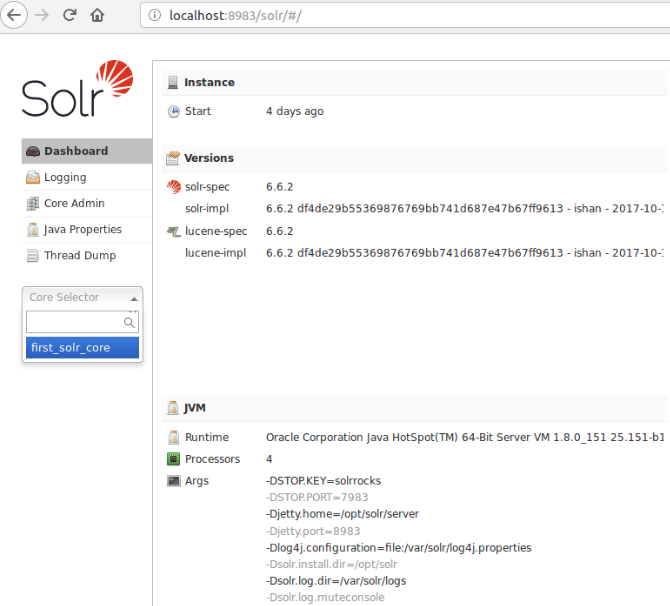
Task: Open the Thread Dump menu item
Action: (x=87, y=256)
